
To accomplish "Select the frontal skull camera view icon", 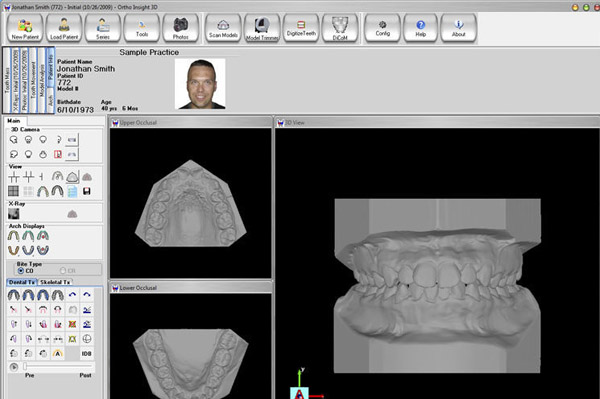I will pyautogui.click(x=28, y=140).
